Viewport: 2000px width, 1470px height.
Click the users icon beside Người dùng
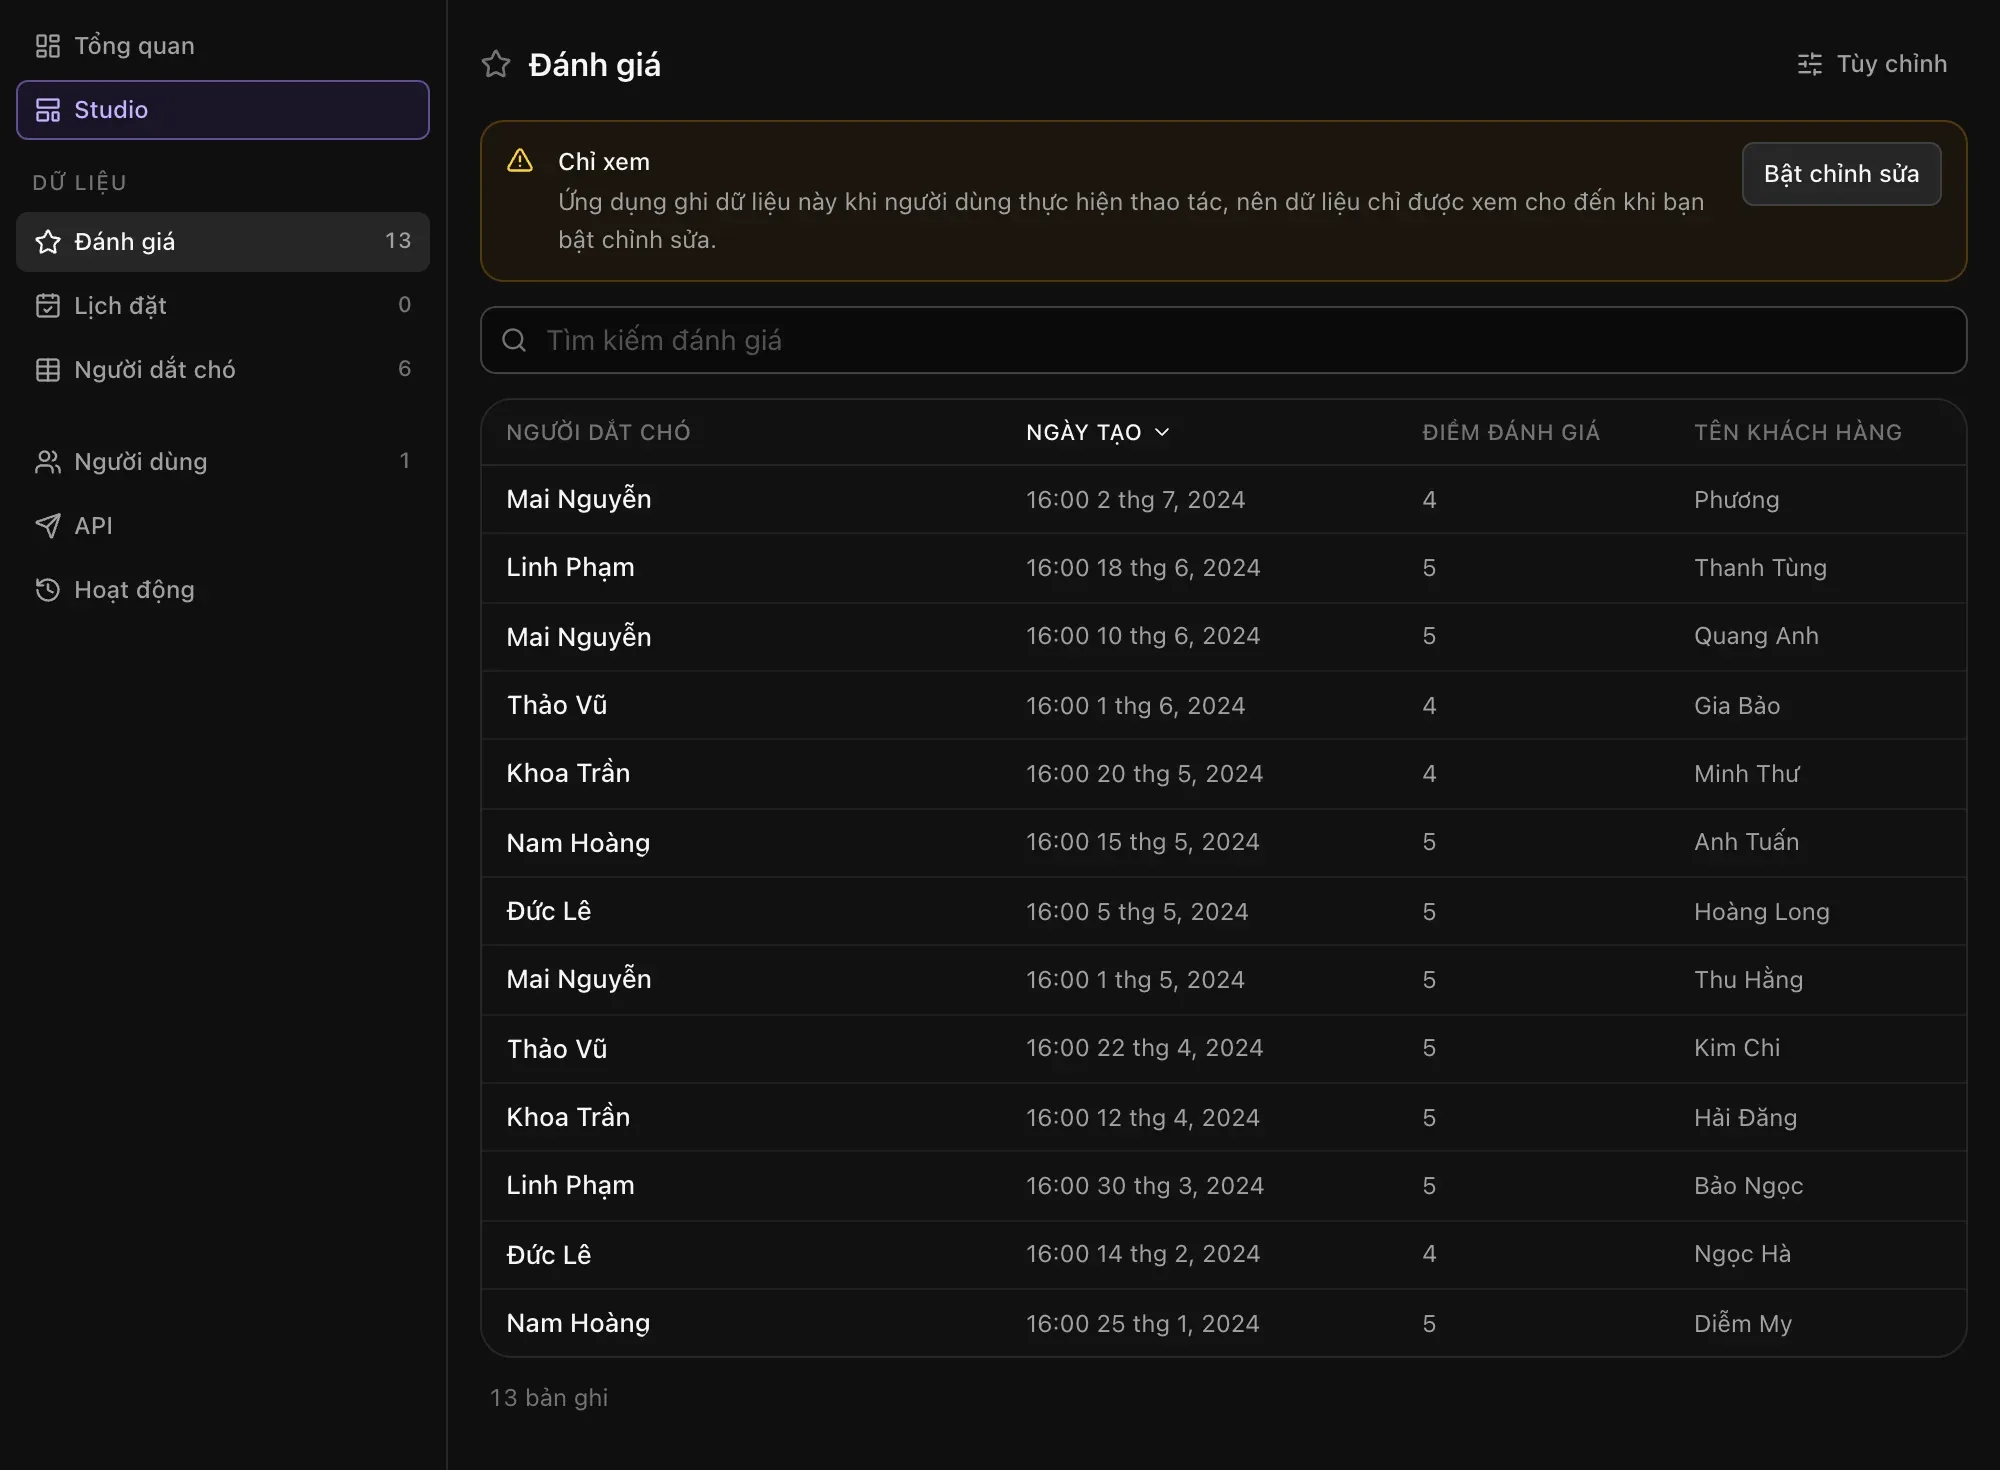point(47,462)
